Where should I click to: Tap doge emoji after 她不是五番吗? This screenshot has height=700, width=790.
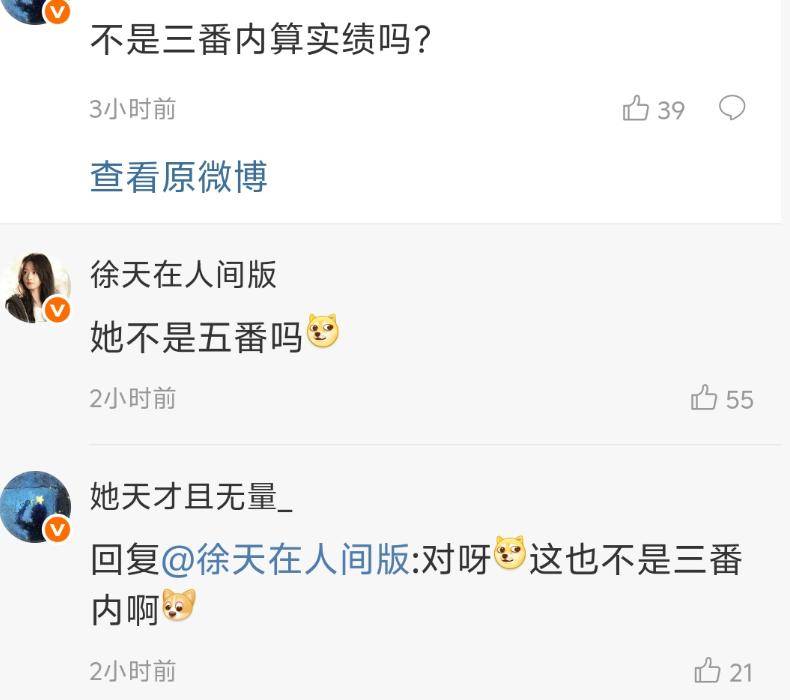(323, 331)
